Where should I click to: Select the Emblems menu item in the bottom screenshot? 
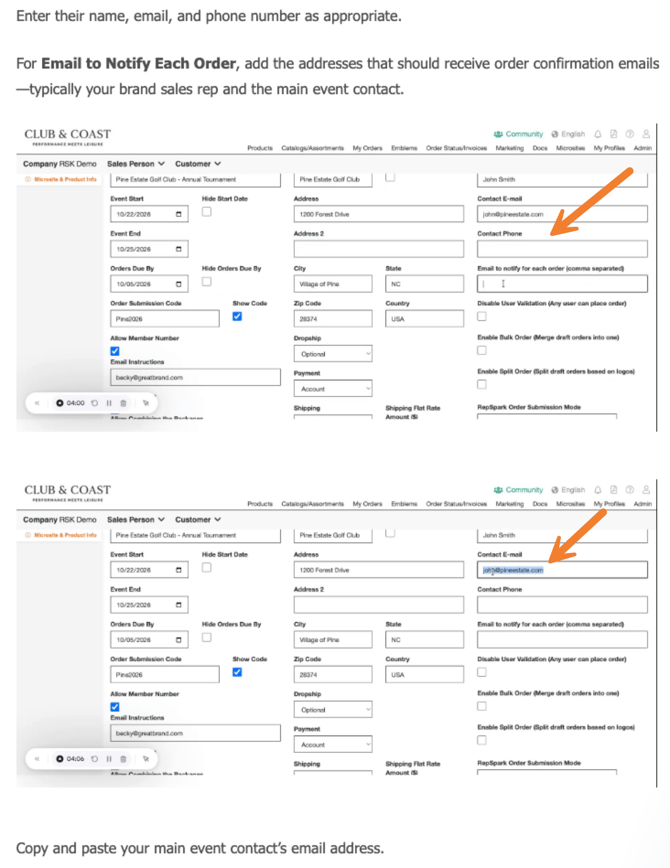[x=404, y=504]
